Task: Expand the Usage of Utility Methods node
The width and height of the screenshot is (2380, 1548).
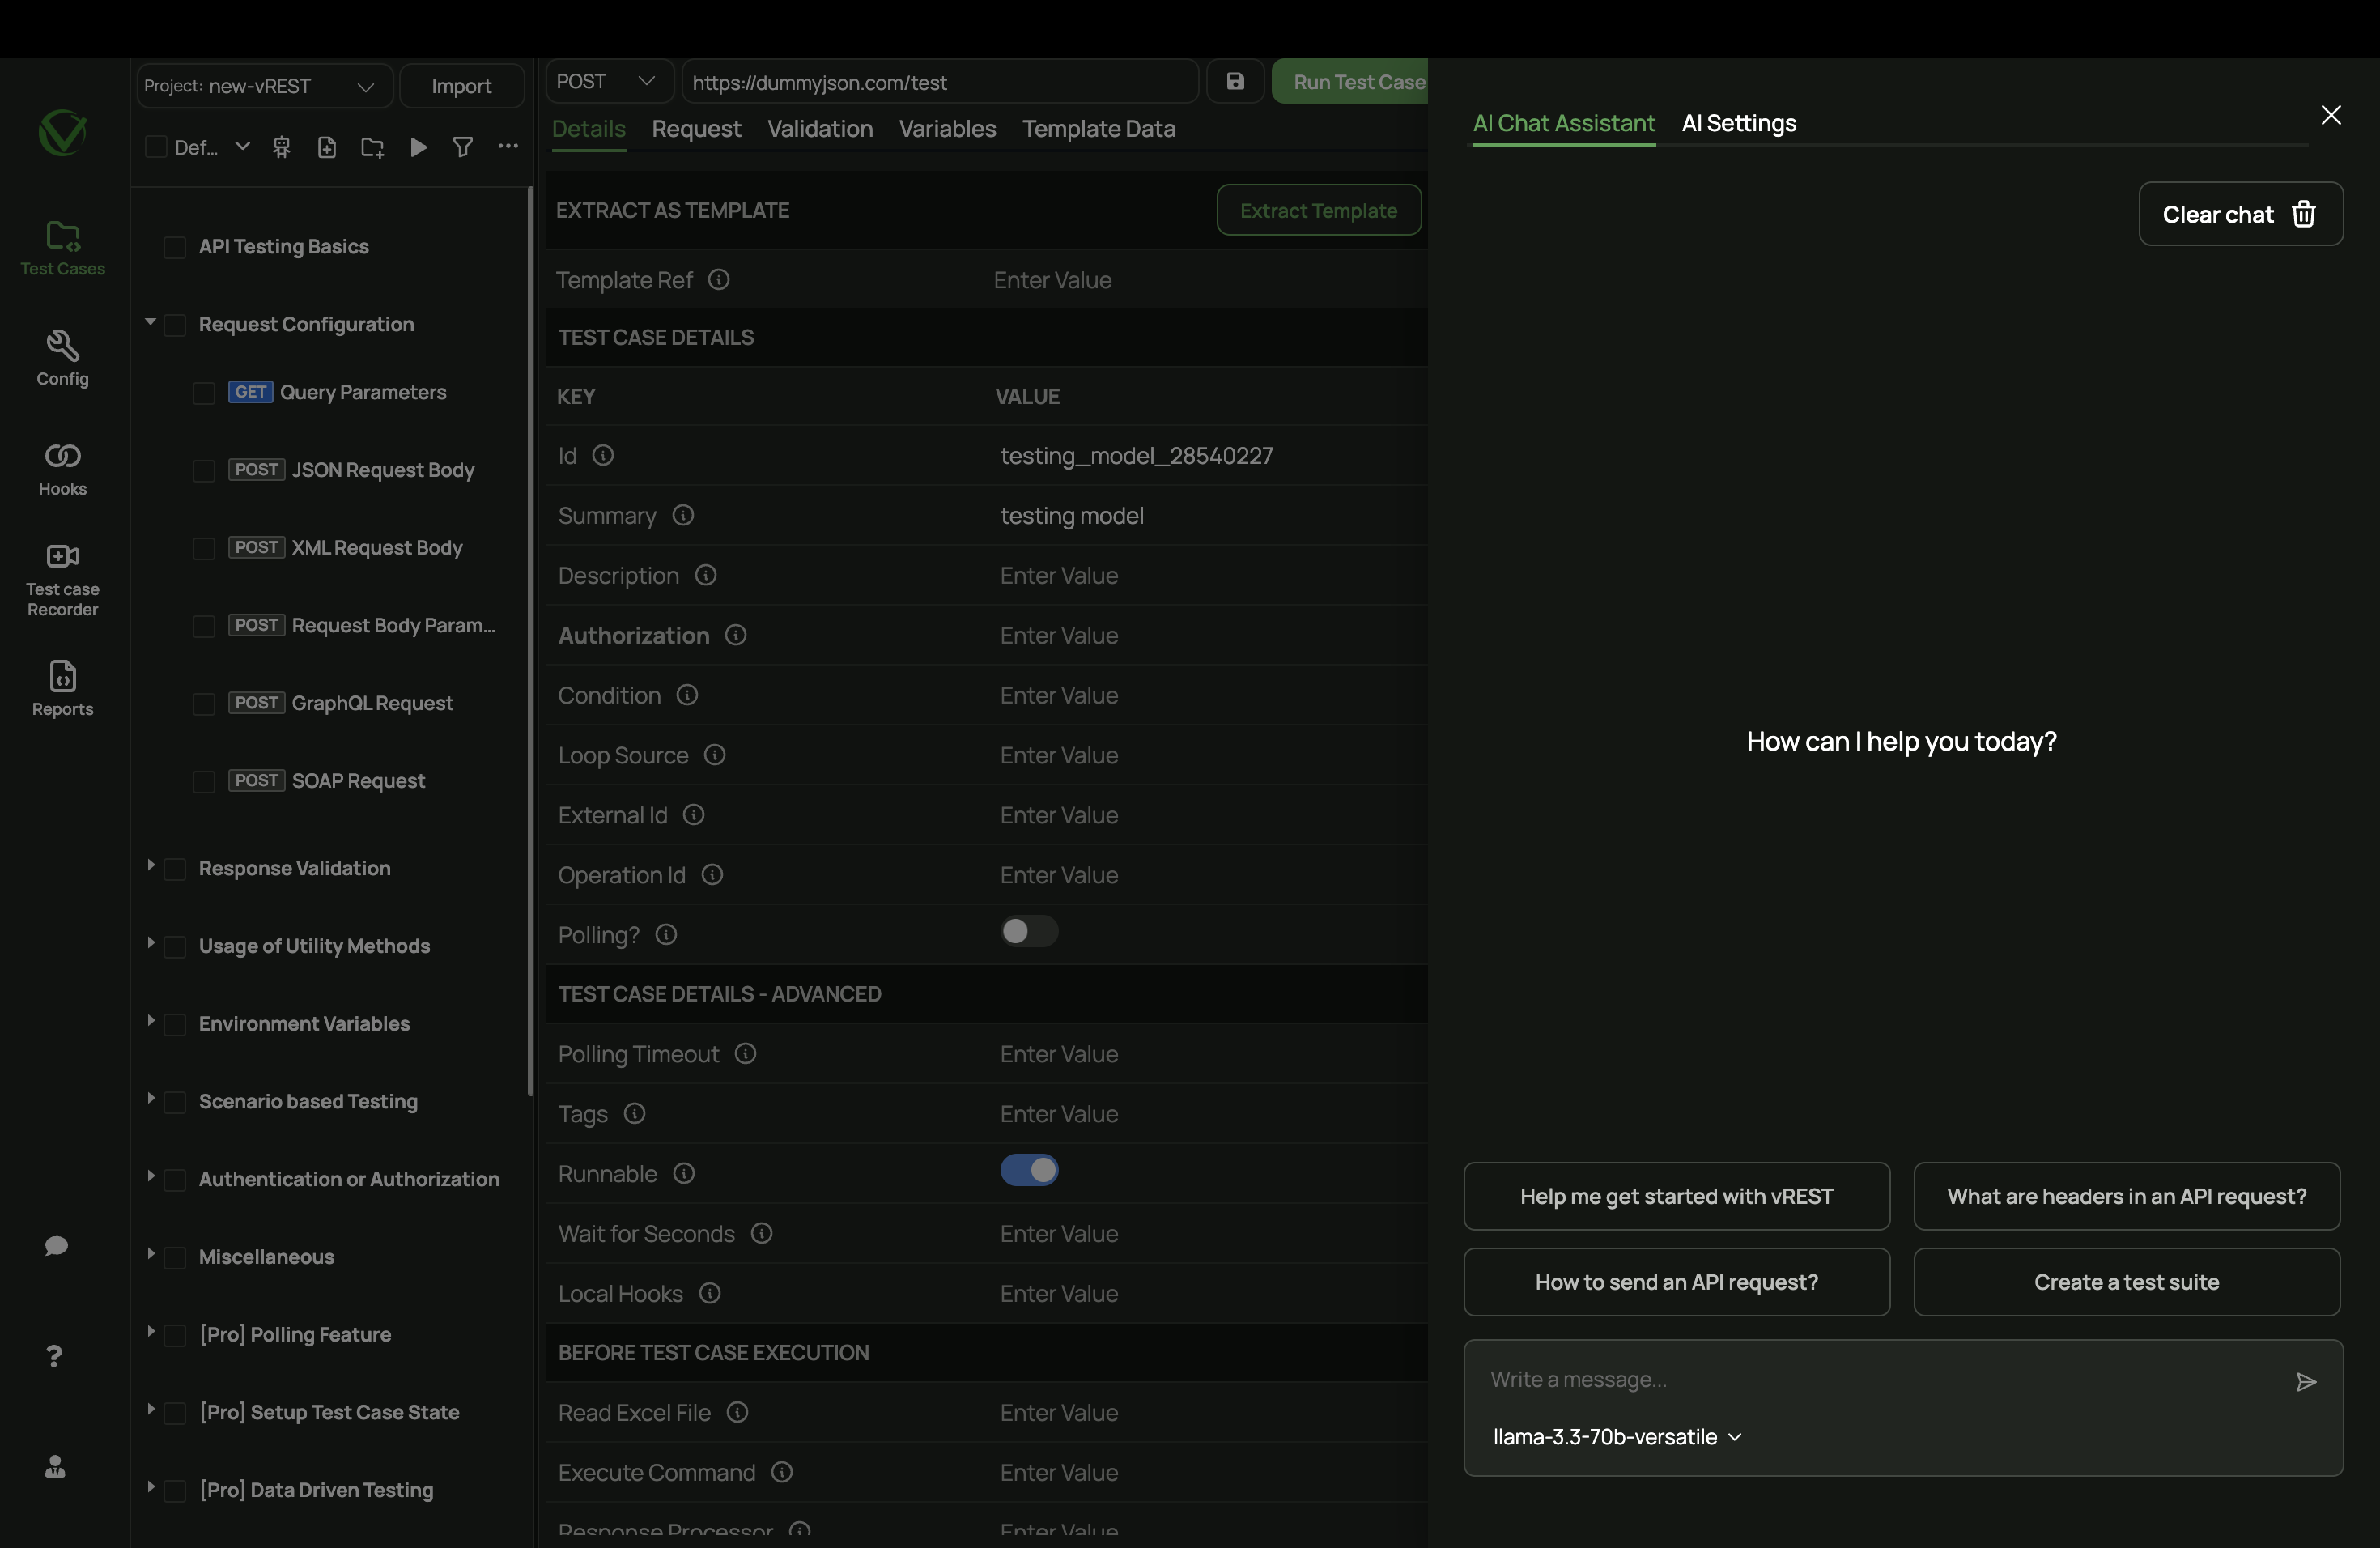Action: 150,943
